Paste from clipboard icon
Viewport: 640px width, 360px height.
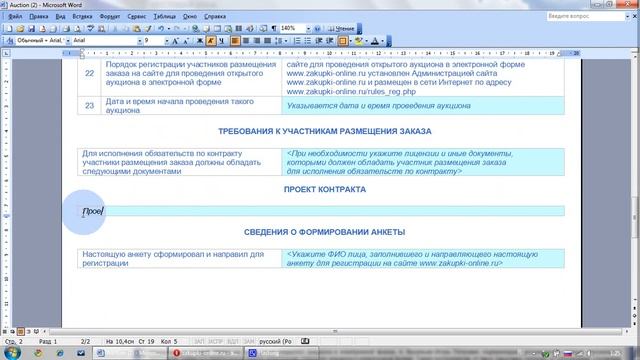pos(137,29)
